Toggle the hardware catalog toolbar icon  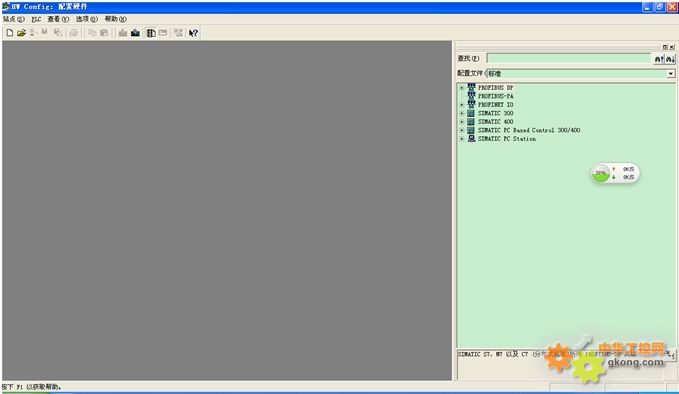coord(151,33)
